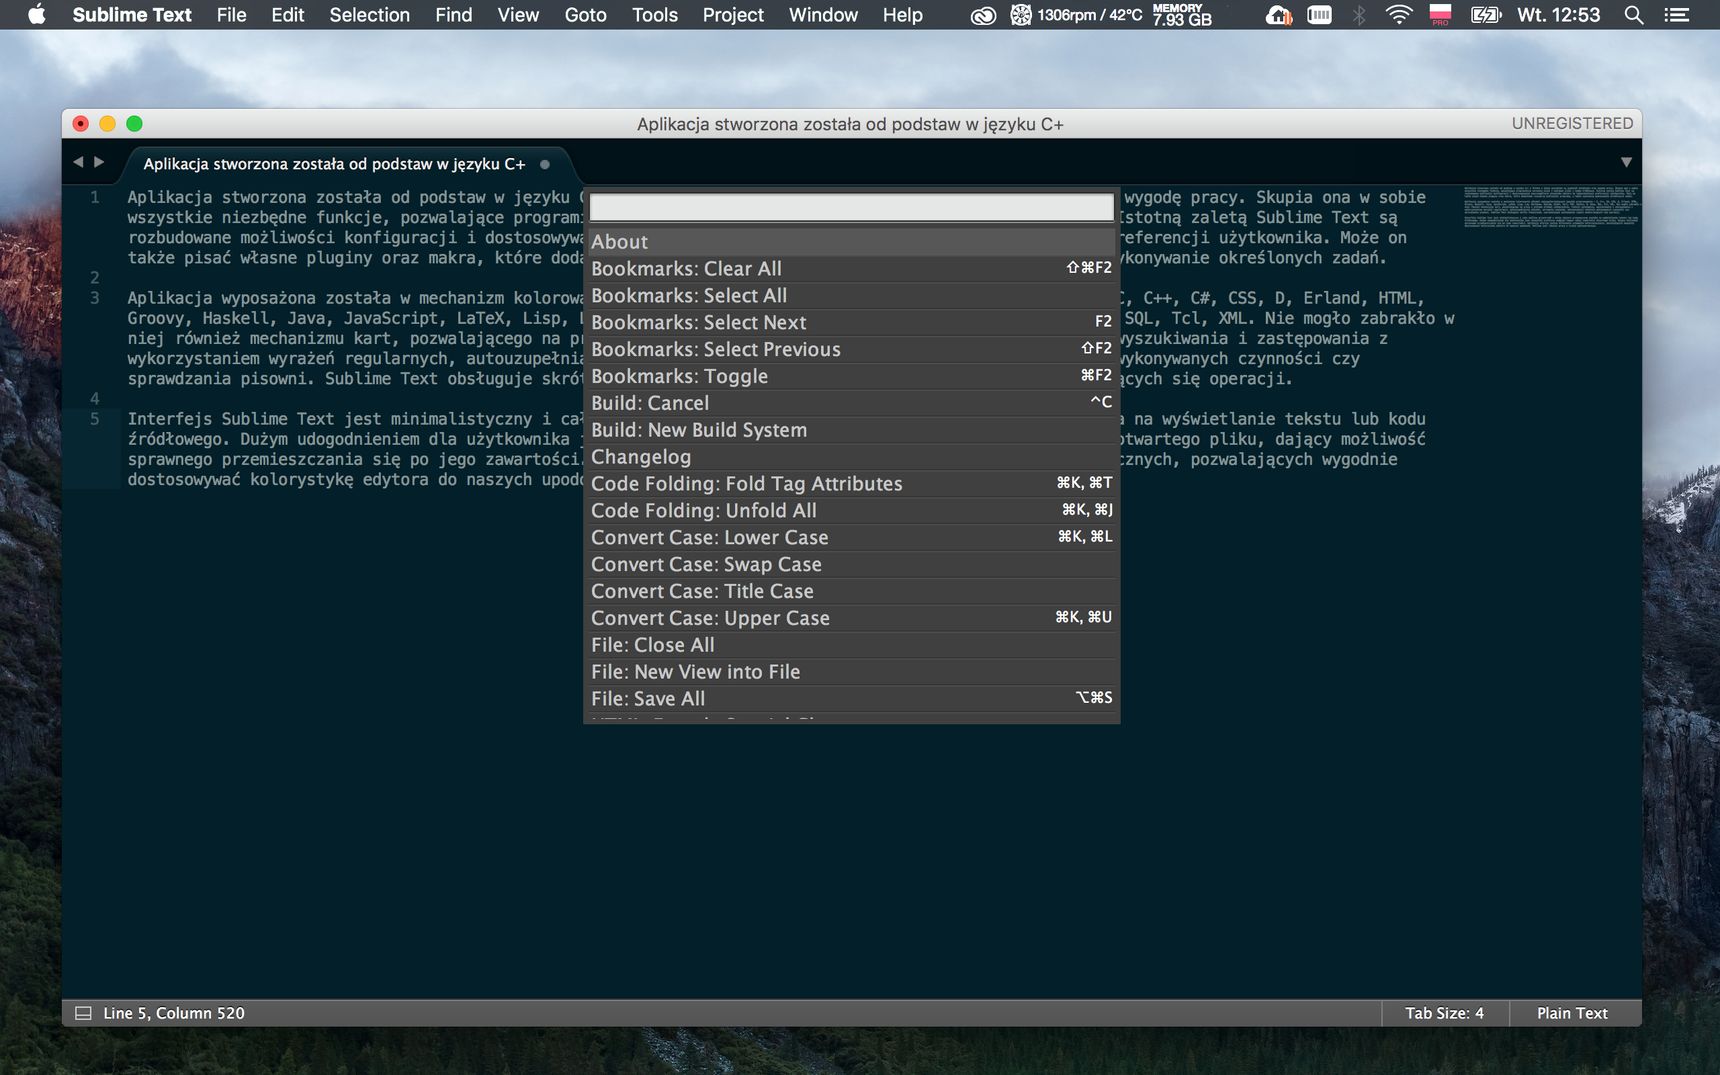Toggle the side bar status icon
Screen dimensions: 1720x1075
[x=84, y=1013]
